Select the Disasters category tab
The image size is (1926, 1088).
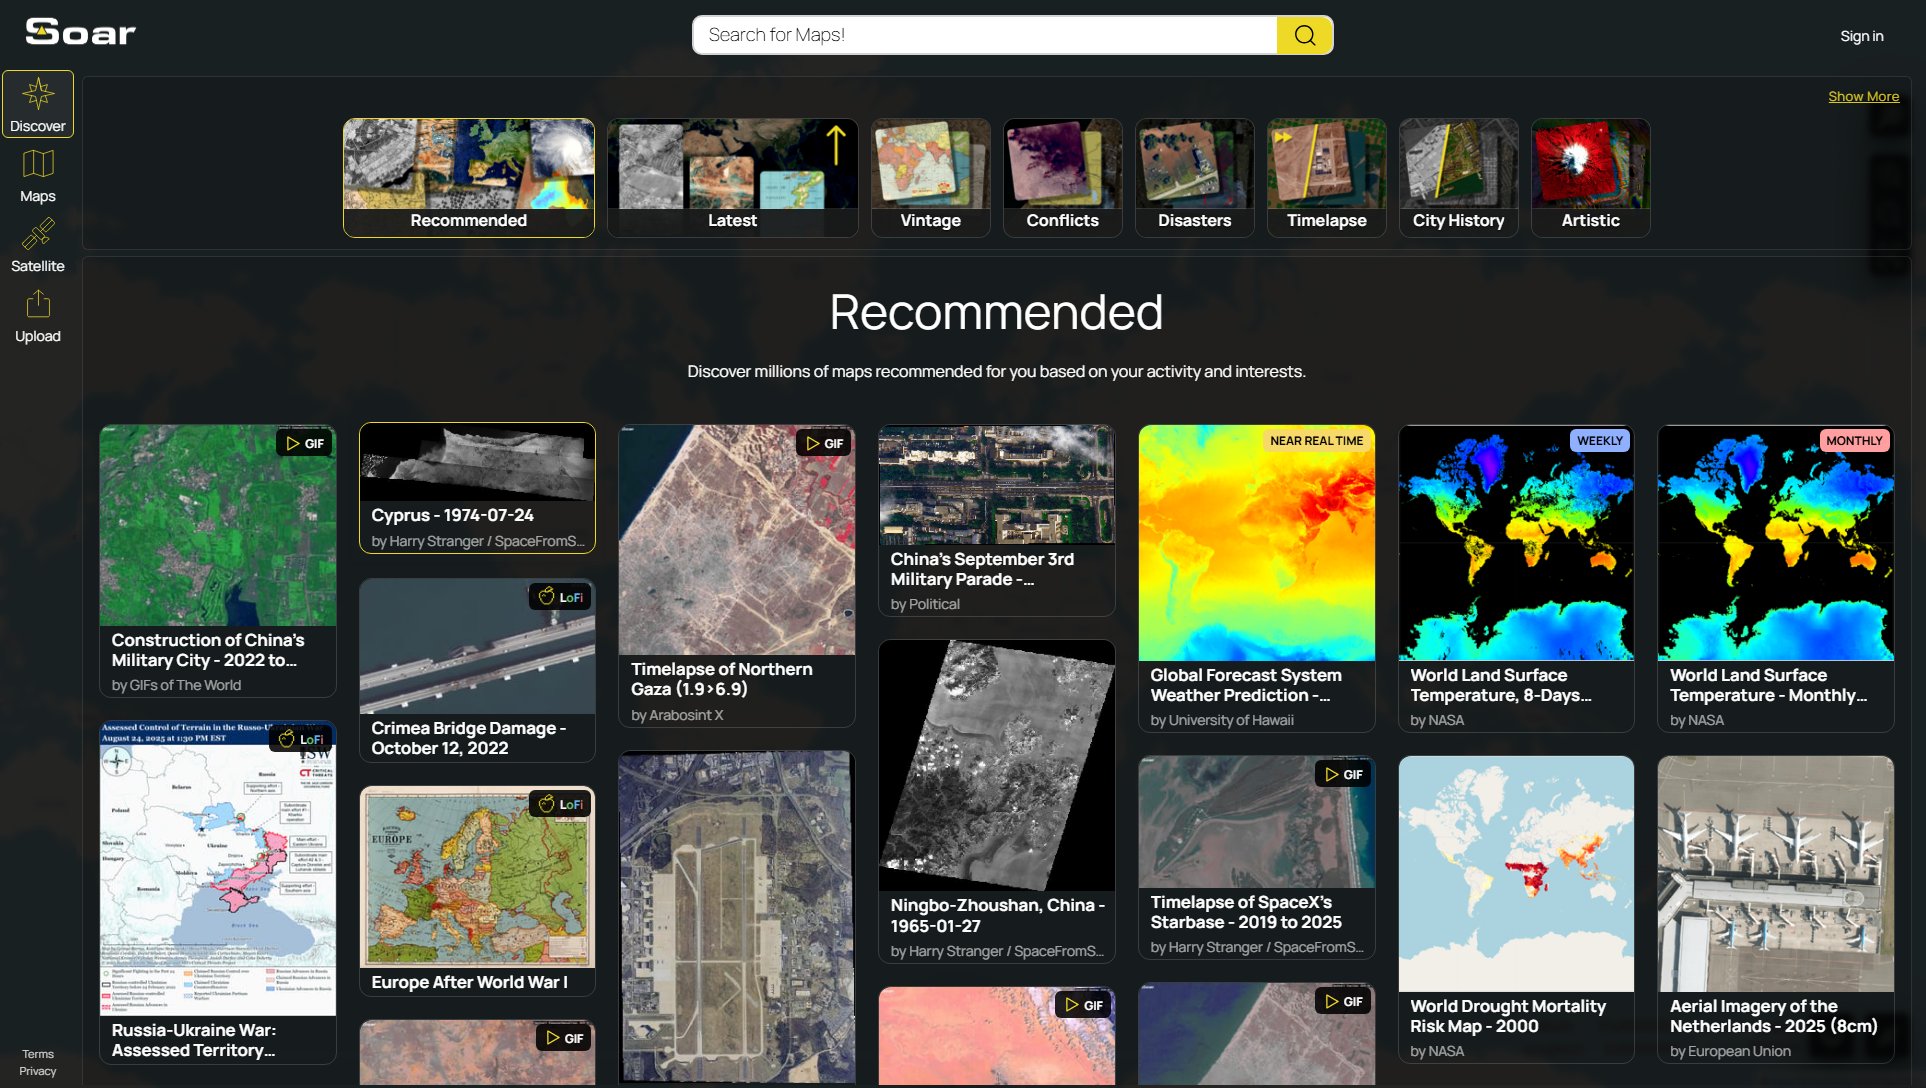pos(1195,178)
